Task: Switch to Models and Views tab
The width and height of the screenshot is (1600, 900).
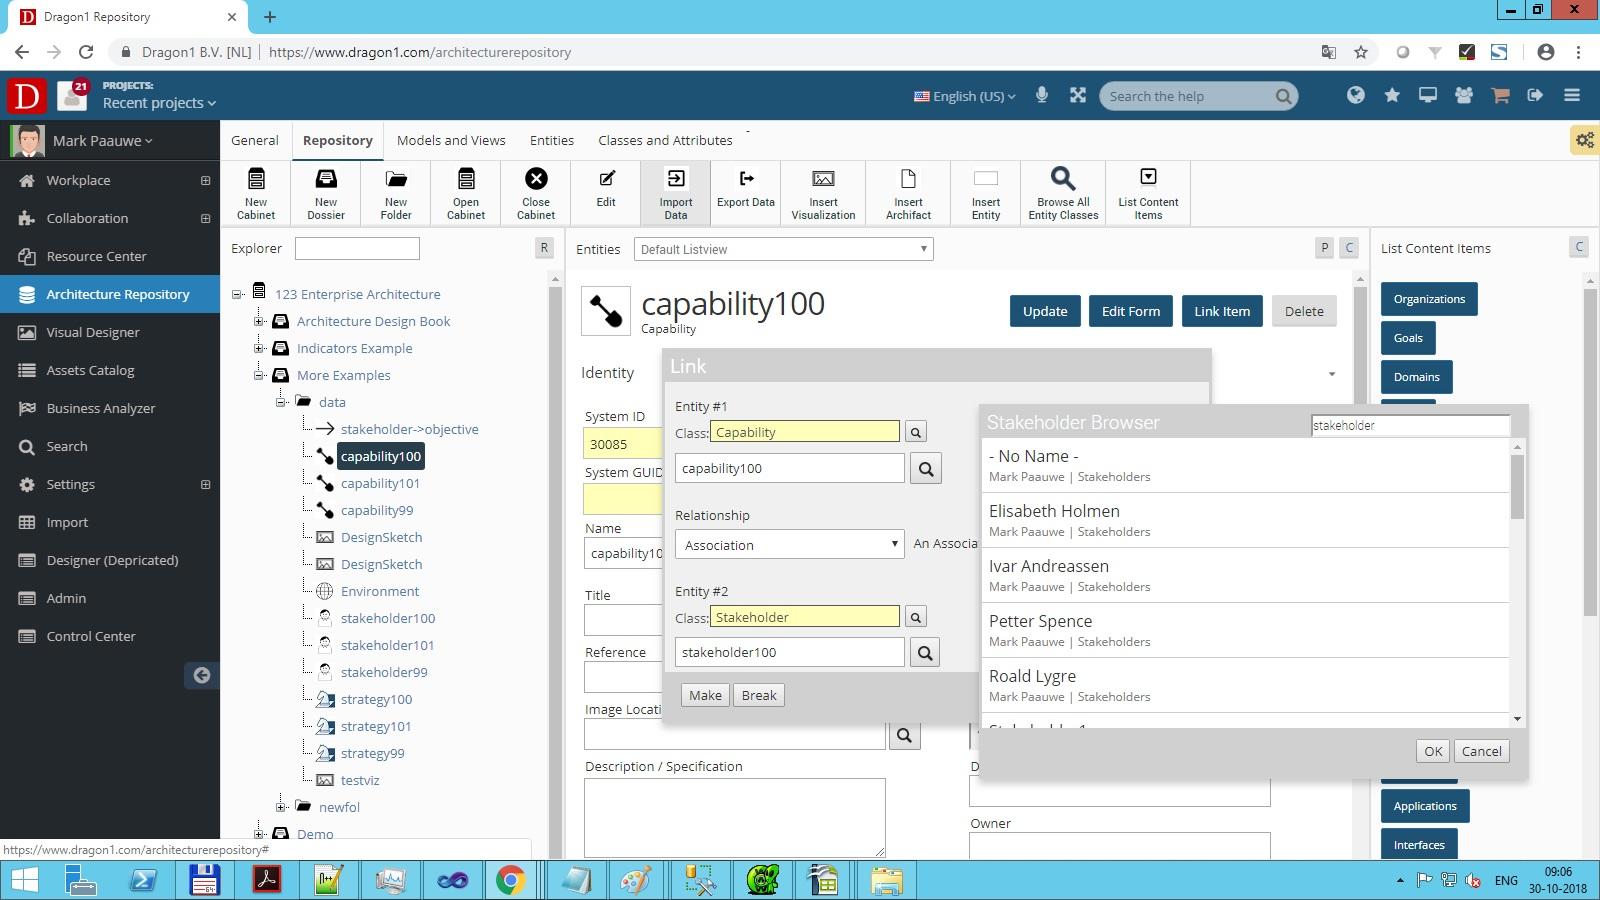Action: coord(451,140)
